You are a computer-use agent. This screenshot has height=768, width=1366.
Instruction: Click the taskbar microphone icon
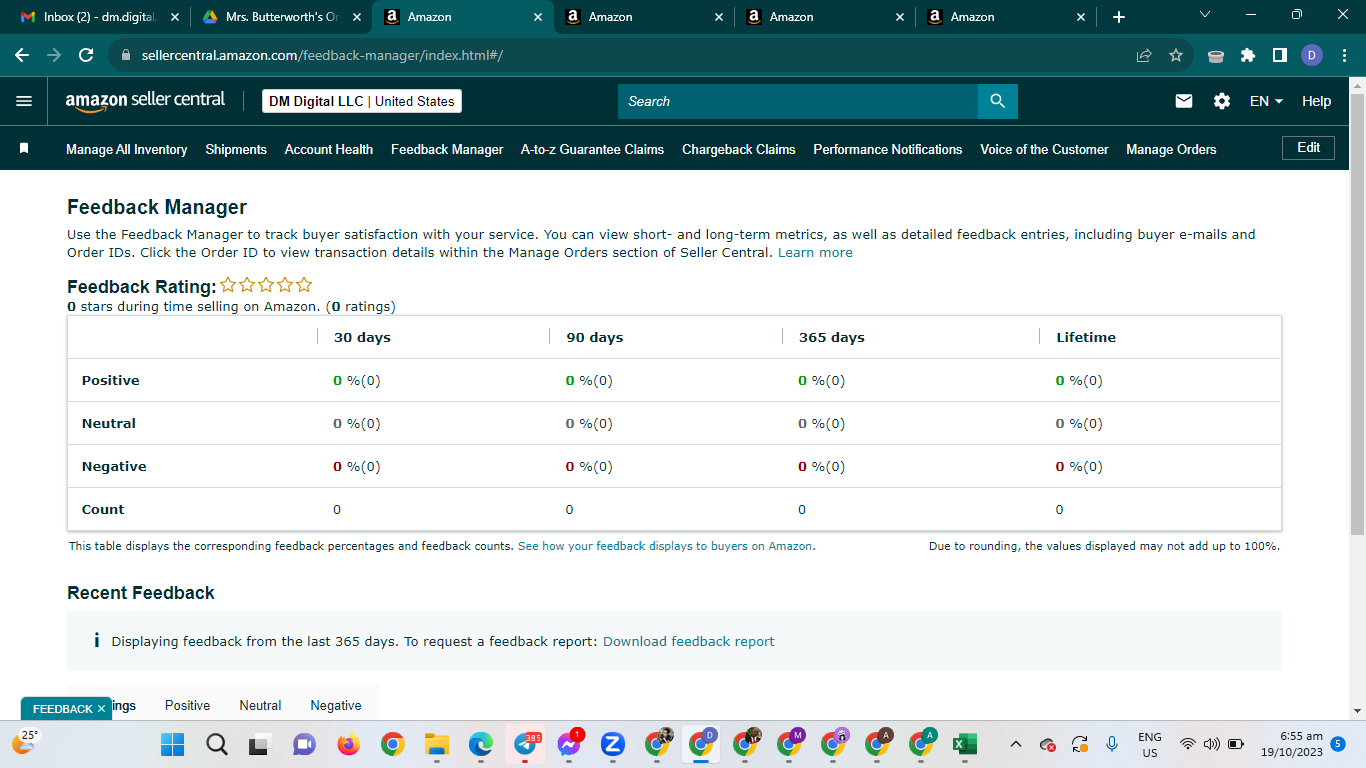pos(1112,744)
